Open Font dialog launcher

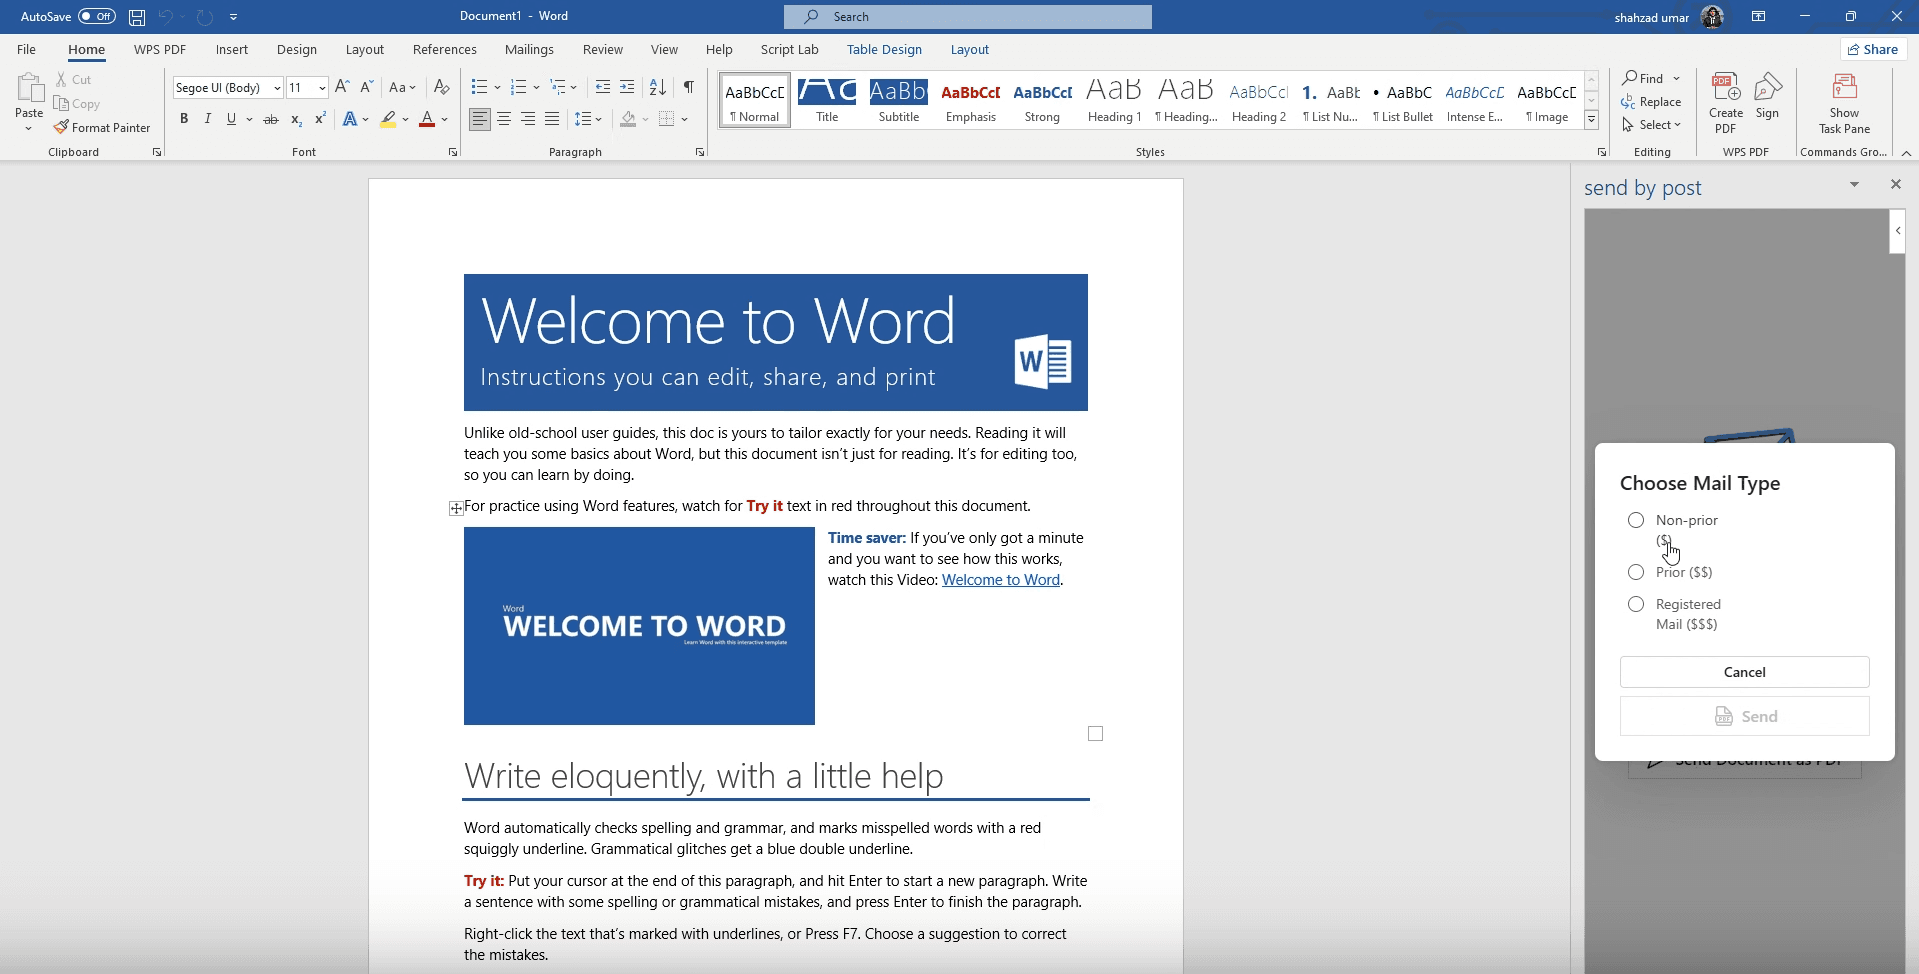pyautogui.click(x=453, y=152)
